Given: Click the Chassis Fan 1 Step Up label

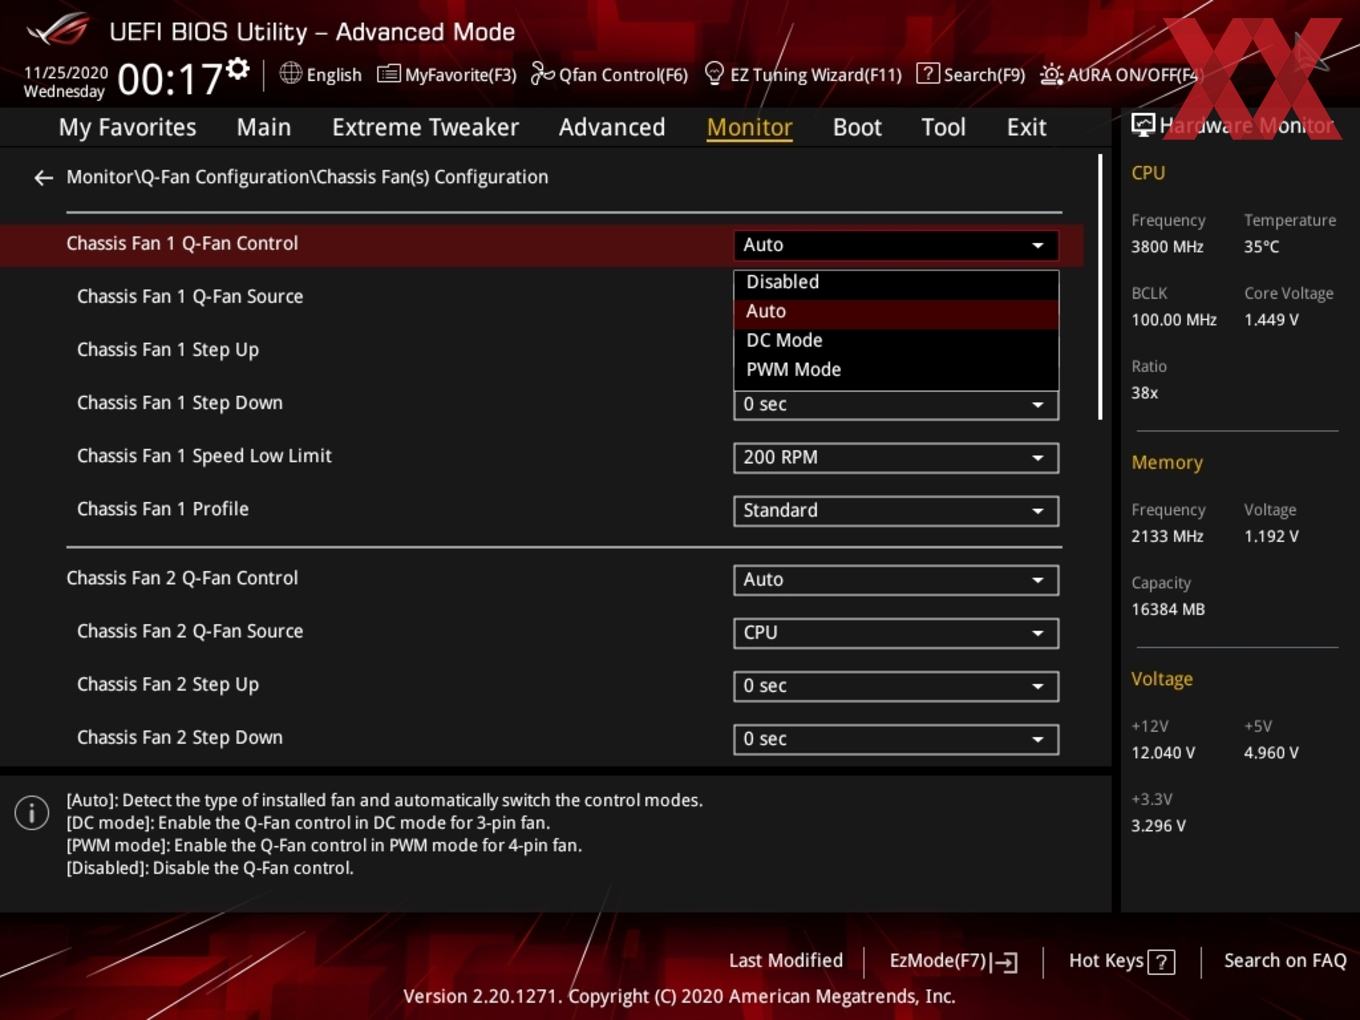Looking at the screenshot, I should pos(168,350).
